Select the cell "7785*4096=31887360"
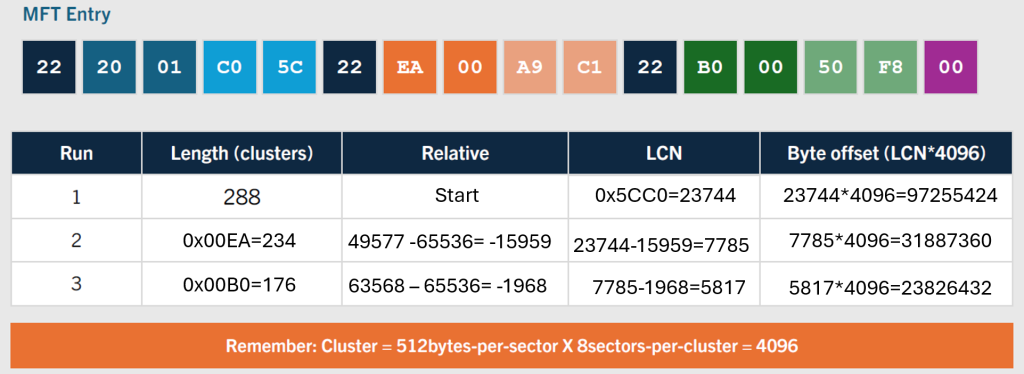 click(886, 241)
